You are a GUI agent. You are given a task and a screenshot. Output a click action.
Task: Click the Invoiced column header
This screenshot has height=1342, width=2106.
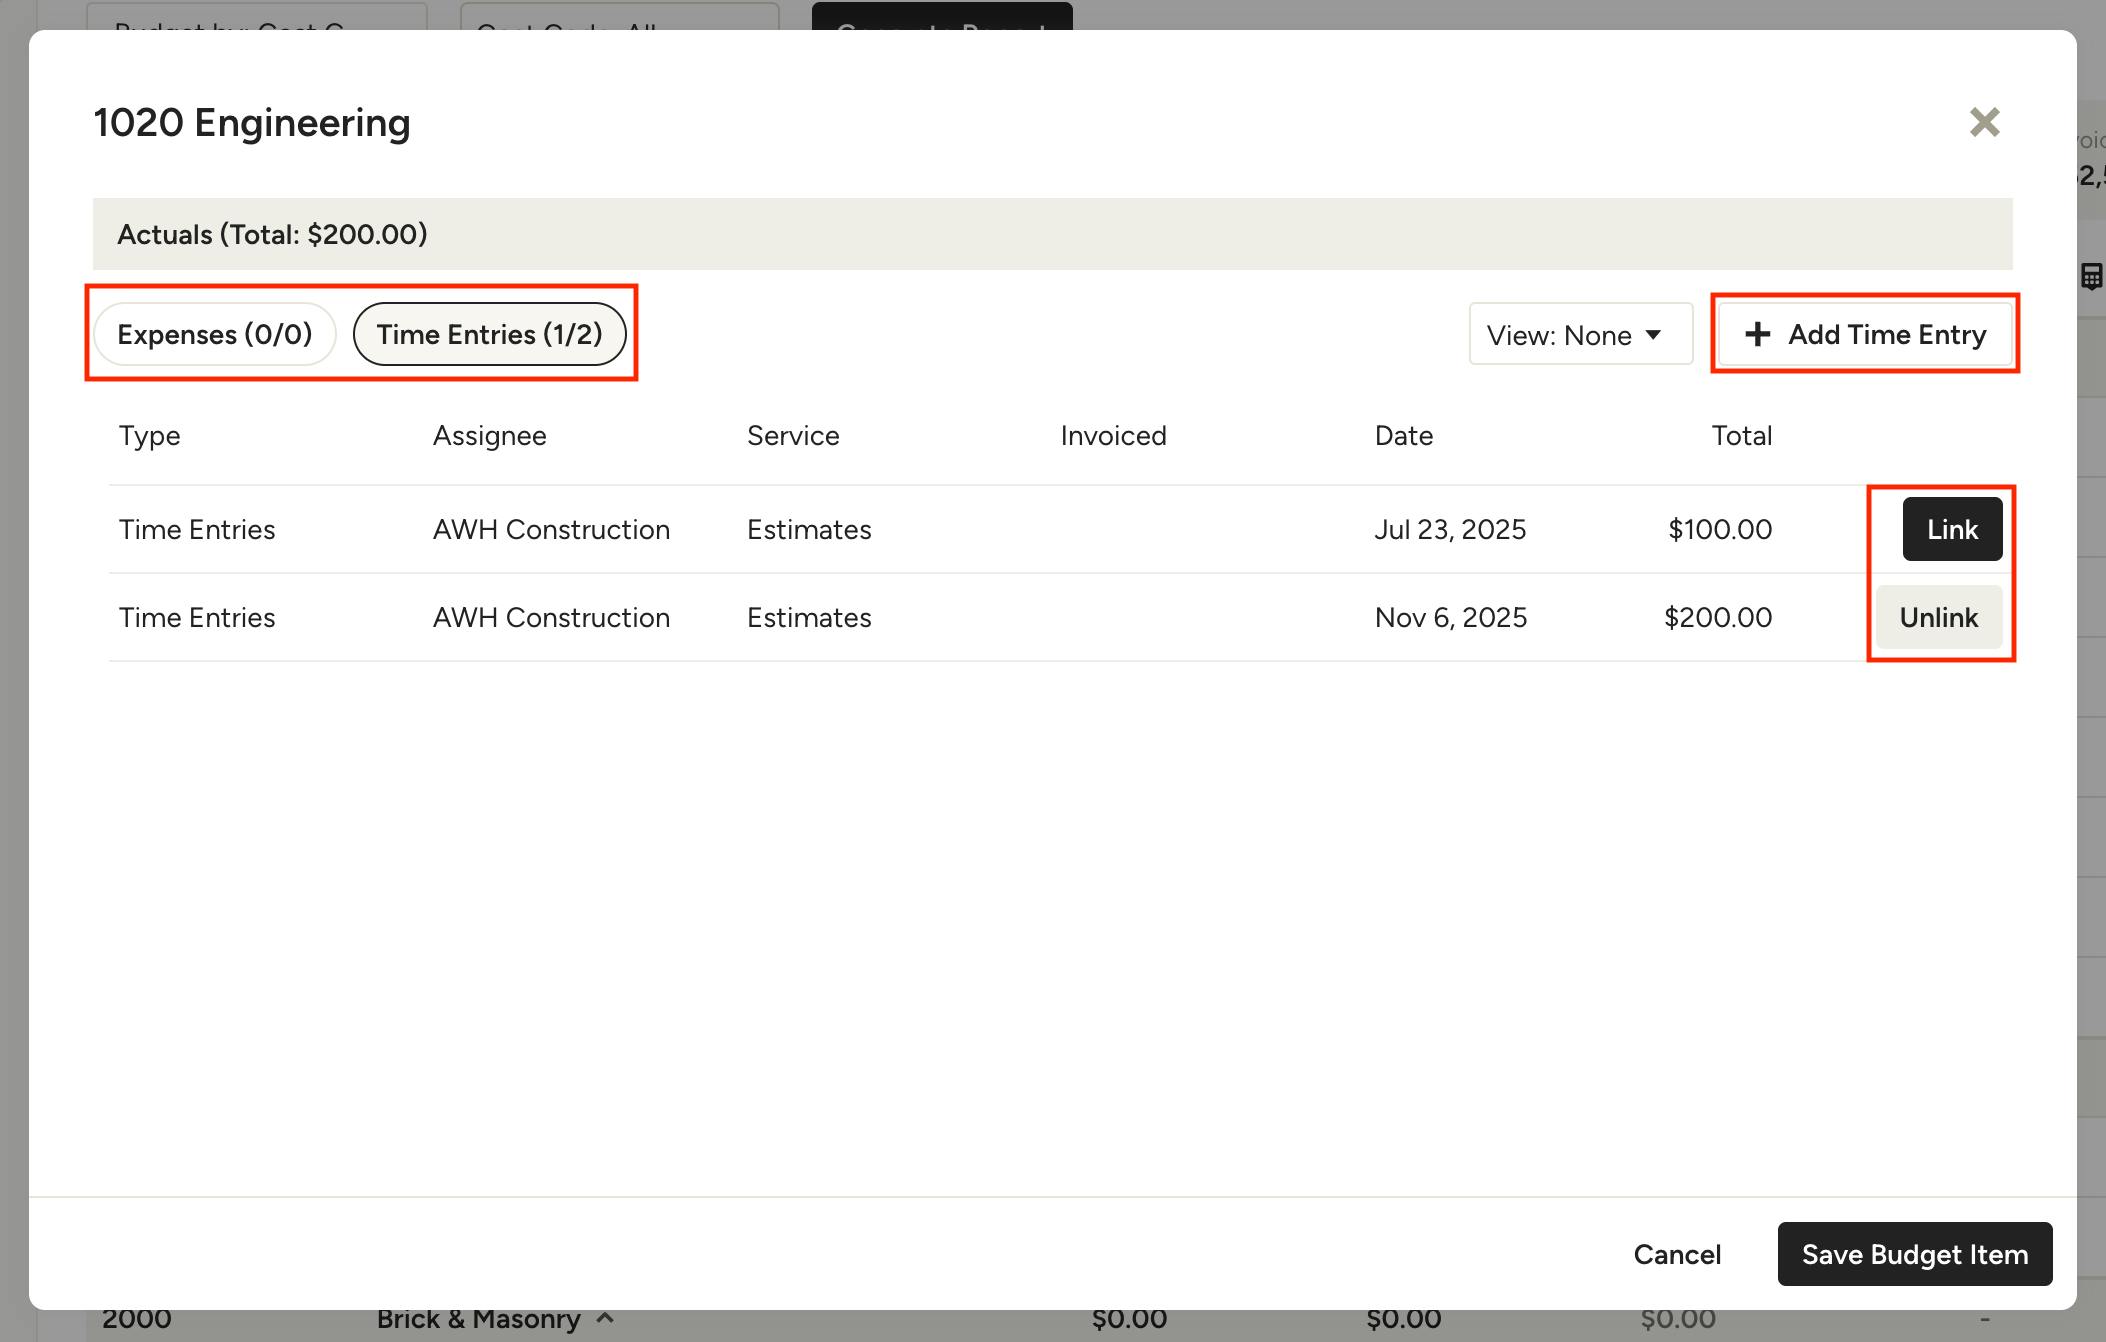pos(1113,436)
